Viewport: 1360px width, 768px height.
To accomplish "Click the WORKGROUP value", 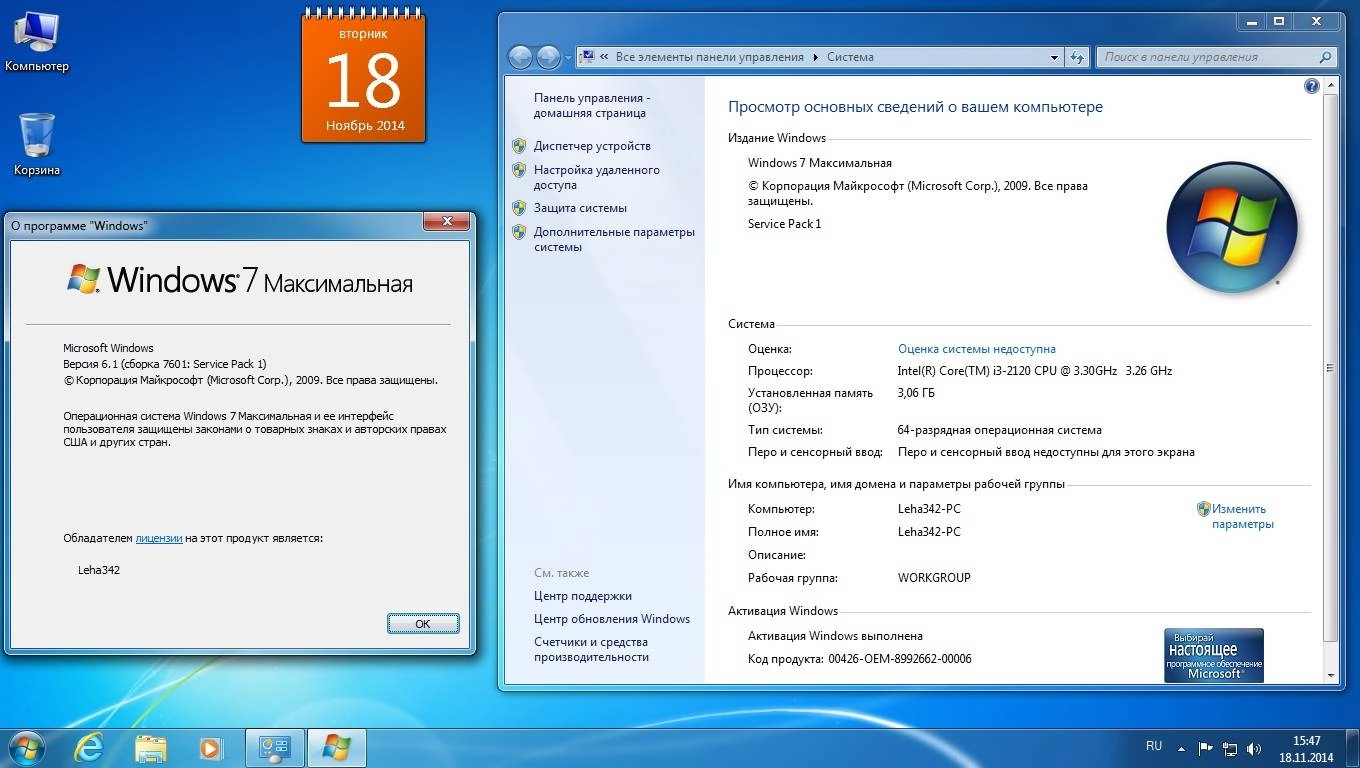I will pos(934,578).
